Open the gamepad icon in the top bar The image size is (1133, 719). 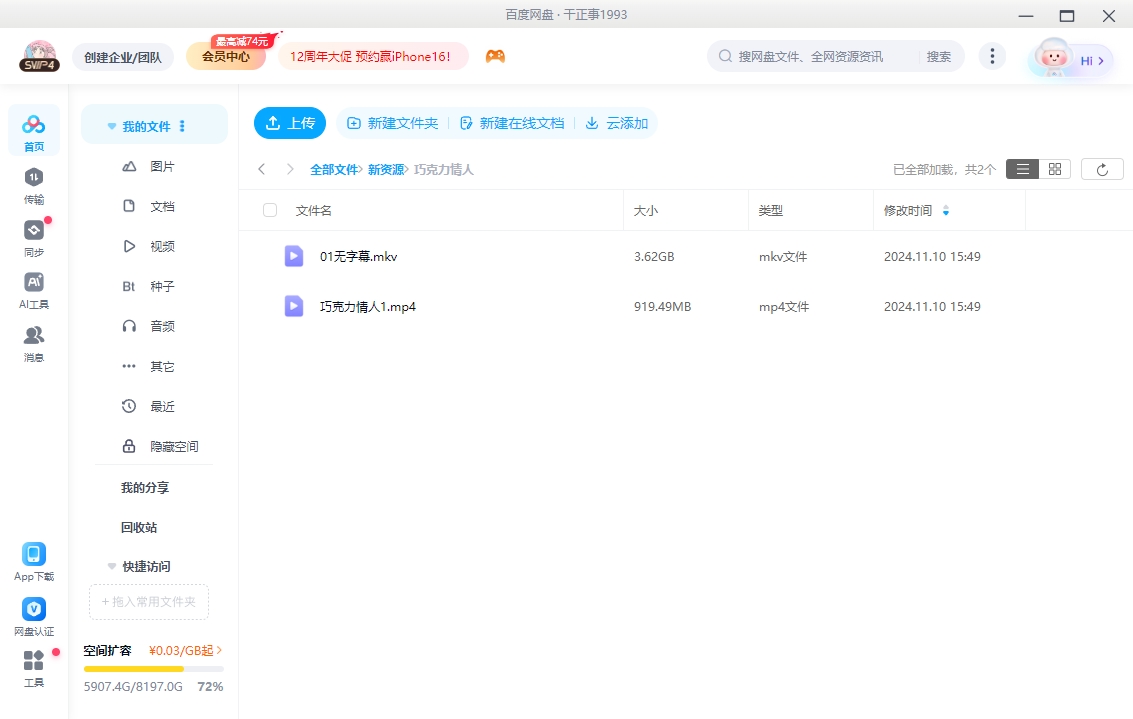click(495, 56)
